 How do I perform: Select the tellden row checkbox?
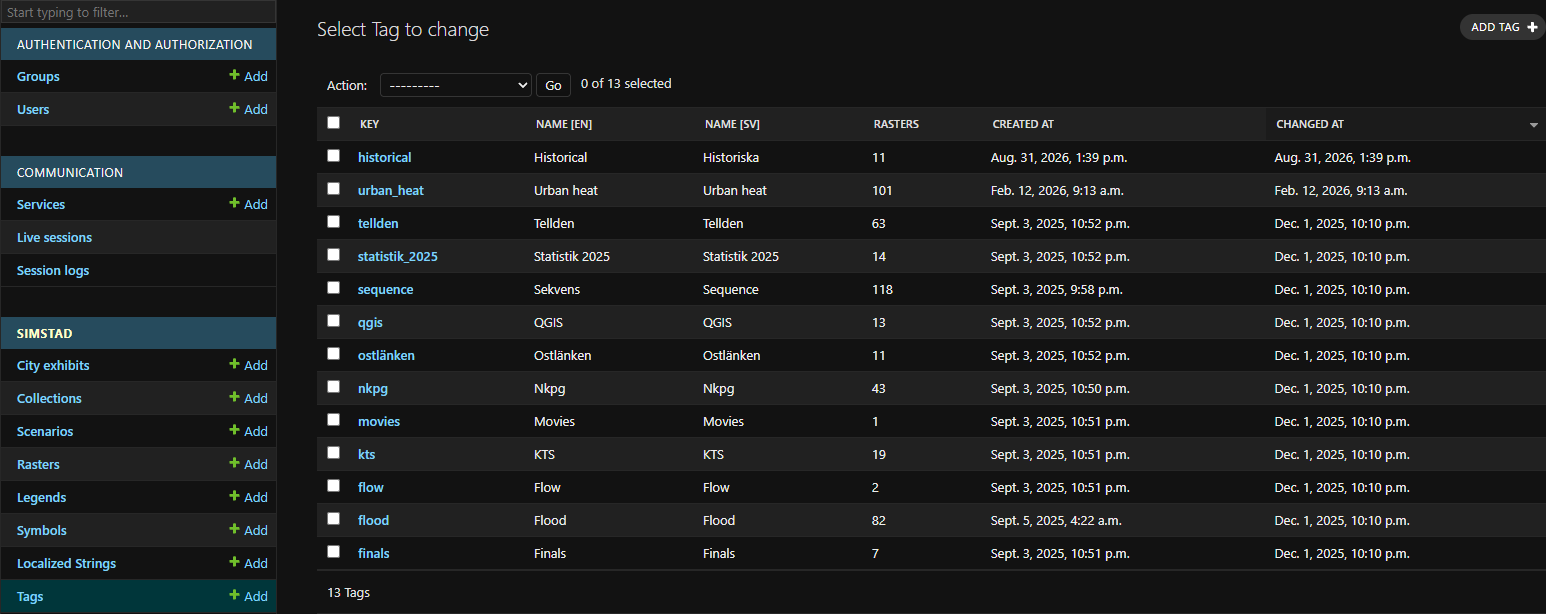tap(334, 222)
